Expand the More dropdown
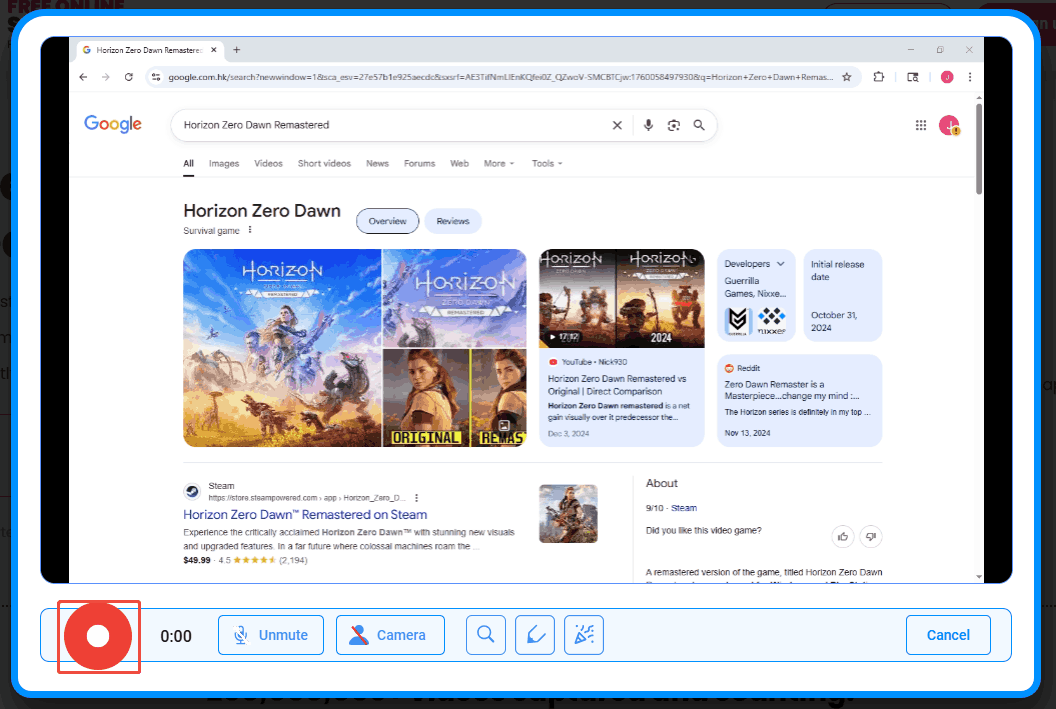The height and width of the screenshot is (709, 1056). [499, 164]
